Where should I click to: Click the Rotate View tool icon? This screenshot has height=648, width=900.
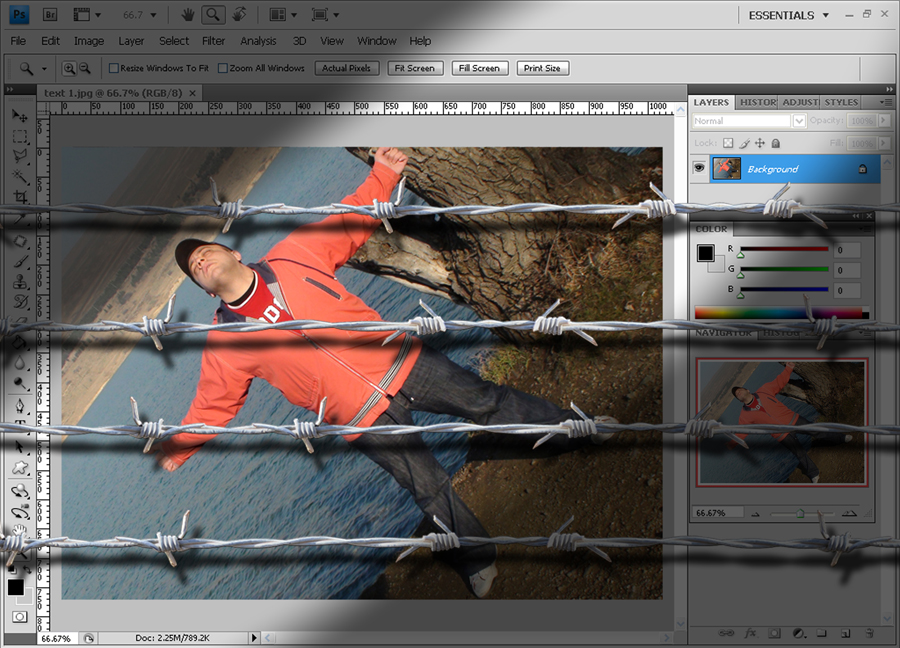[x=238, y=15]
